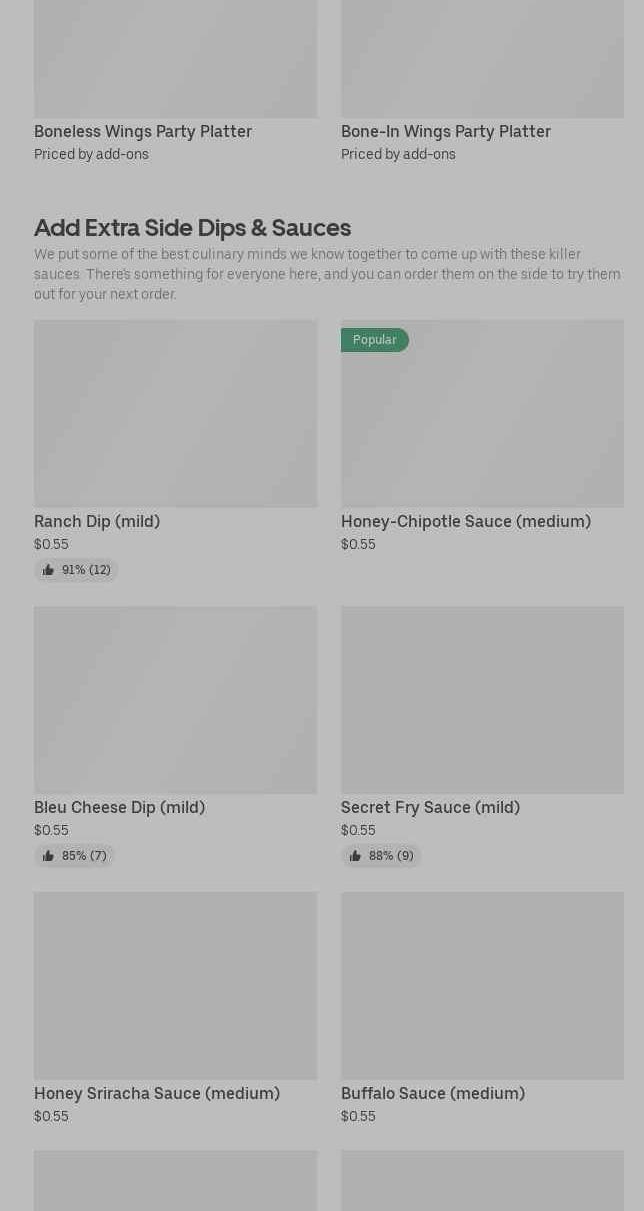Click the Ranch Dip (mild) name
The width and height of the screenshot is (644, 1211).
pos(97,521)
